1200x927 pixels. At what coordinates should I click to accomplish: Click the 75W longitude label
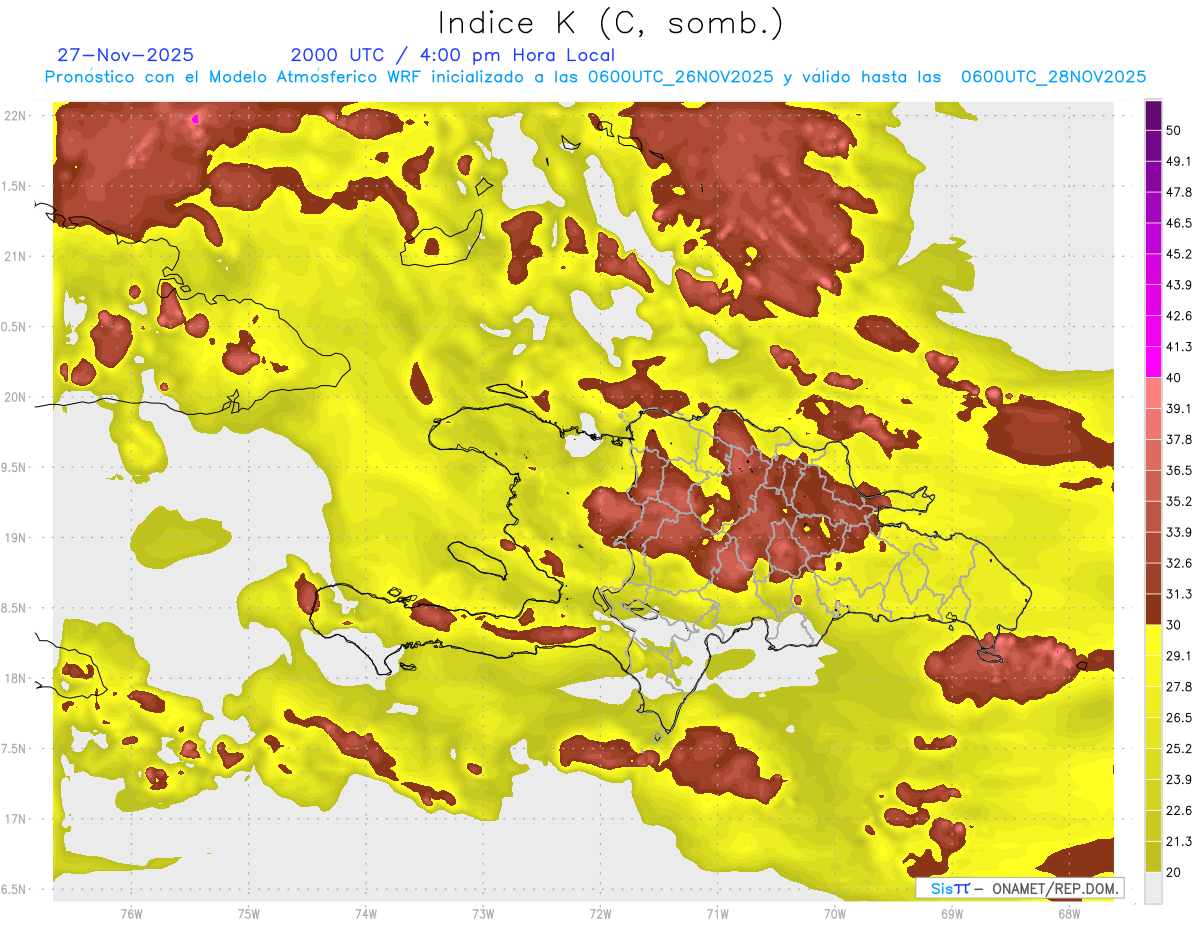(x=249, y=914)
